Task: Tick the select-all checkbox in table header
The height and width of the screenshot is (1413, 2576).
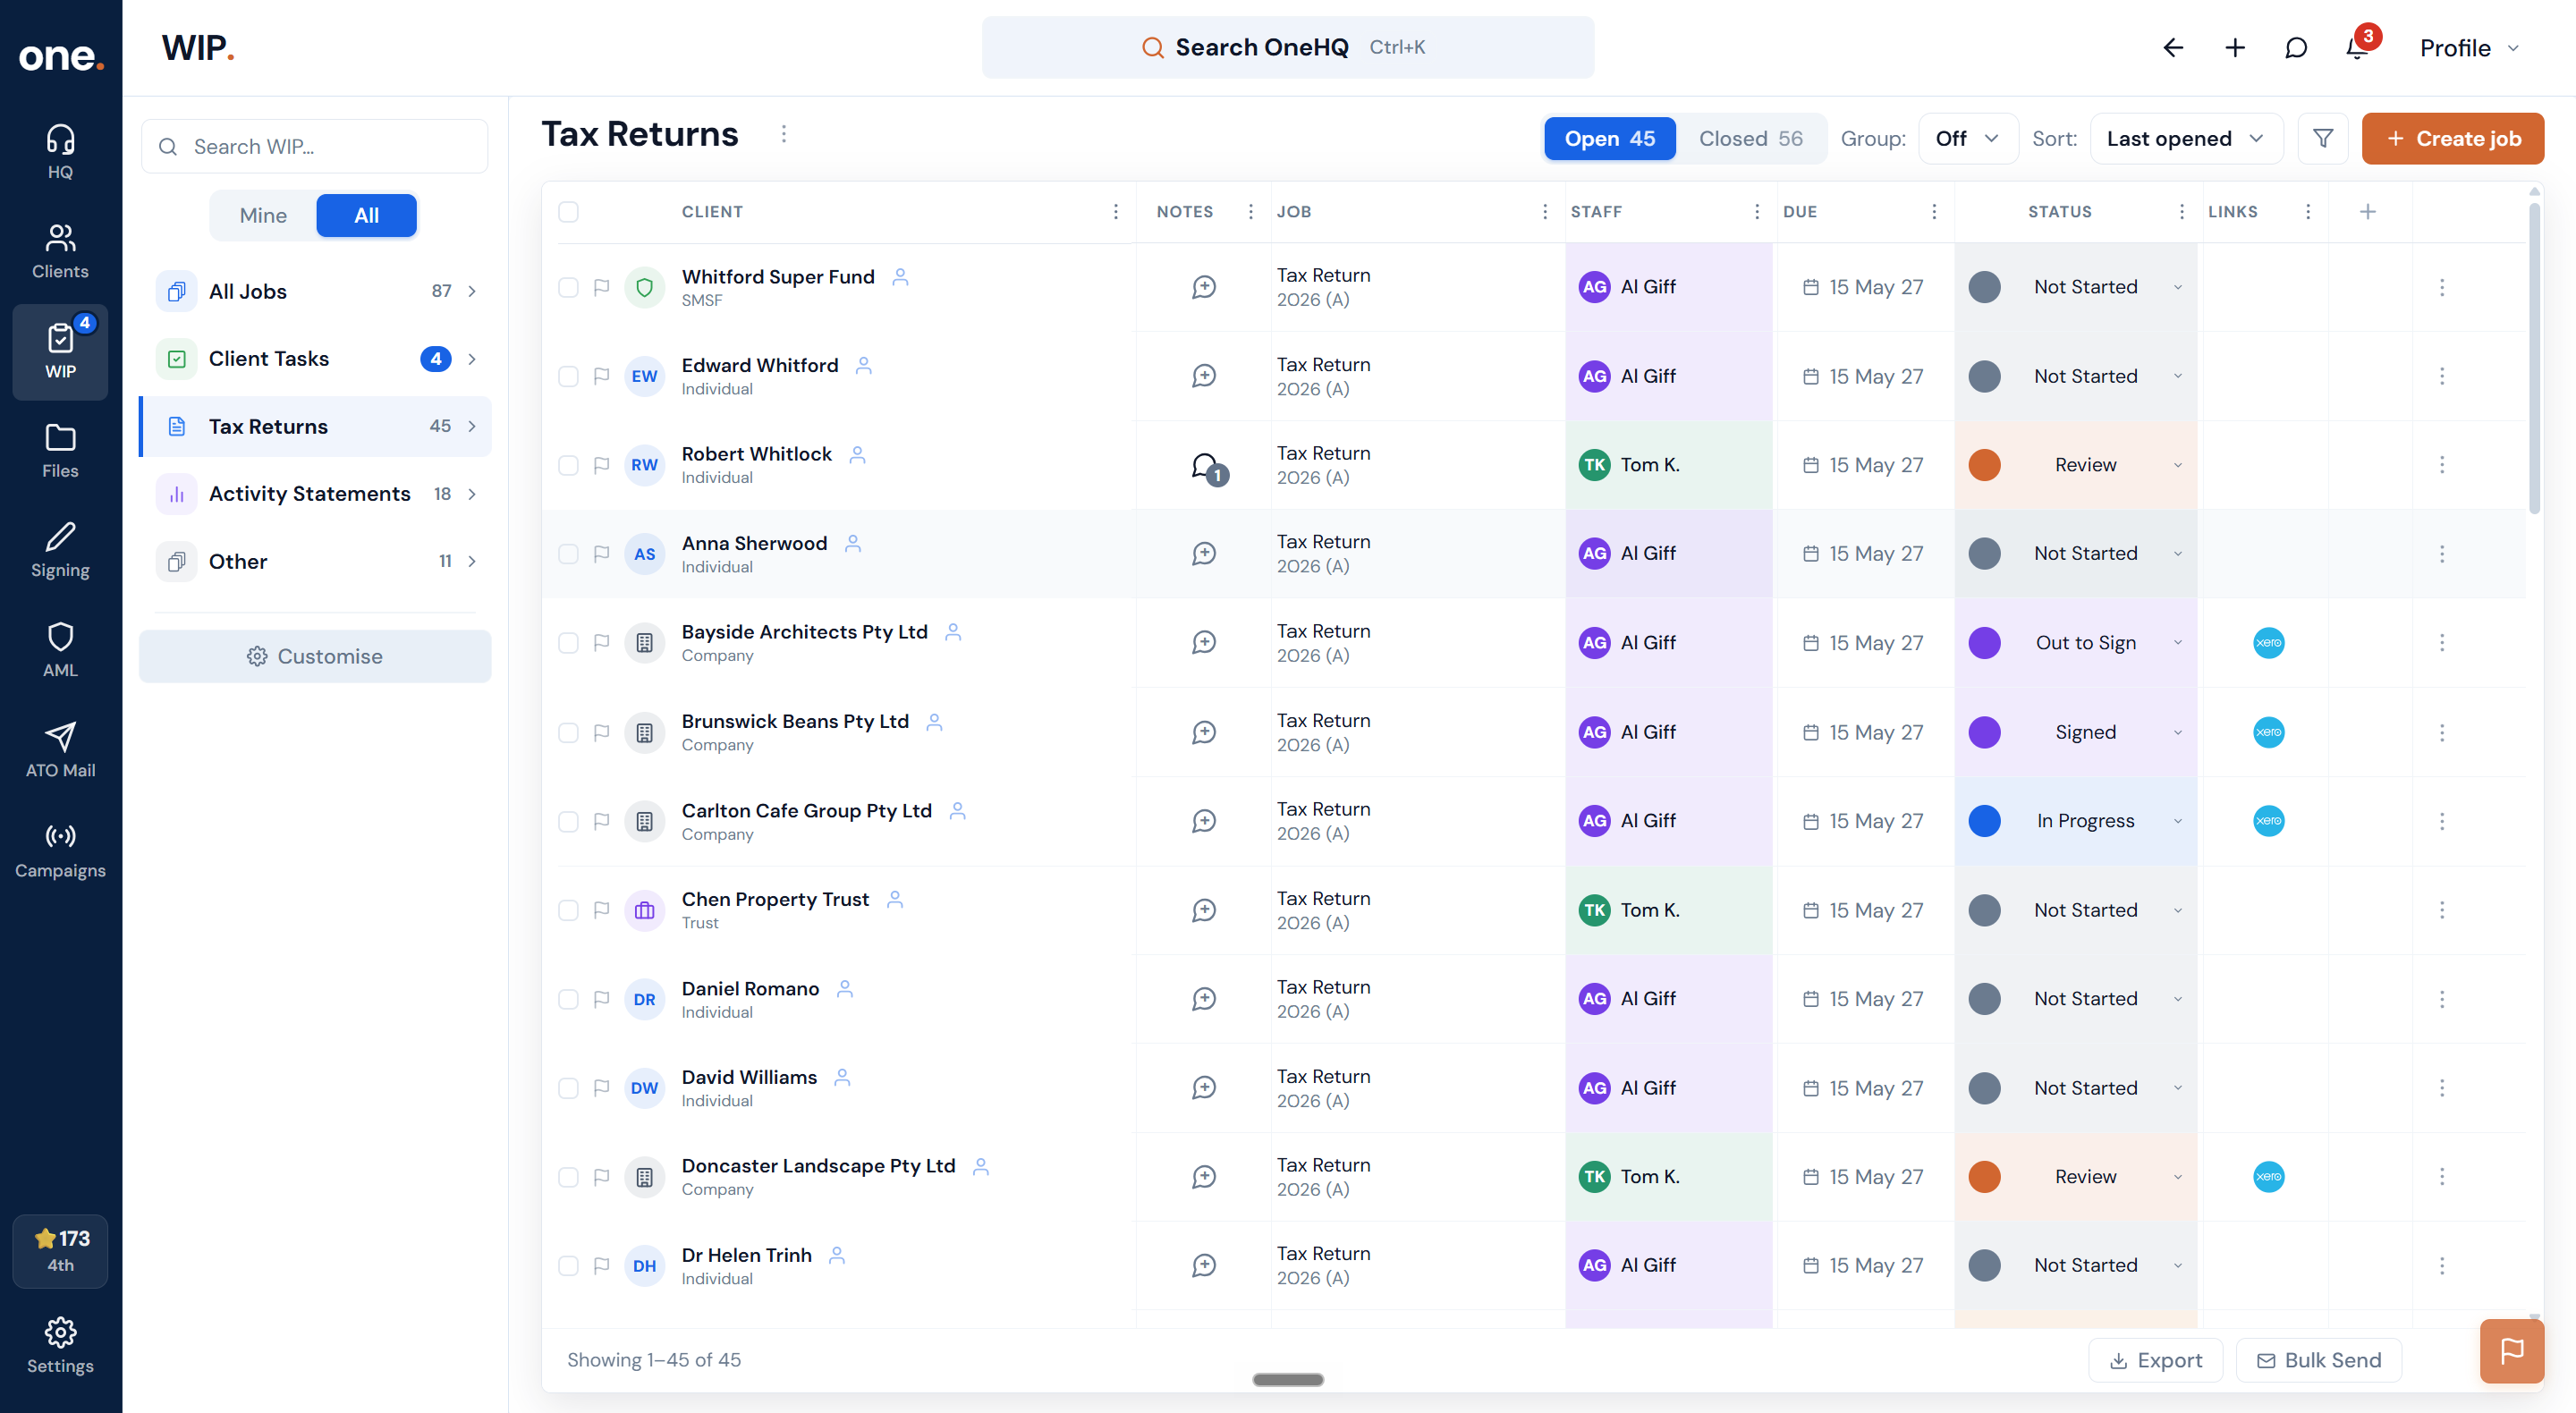Action: (x=568, y=211)
